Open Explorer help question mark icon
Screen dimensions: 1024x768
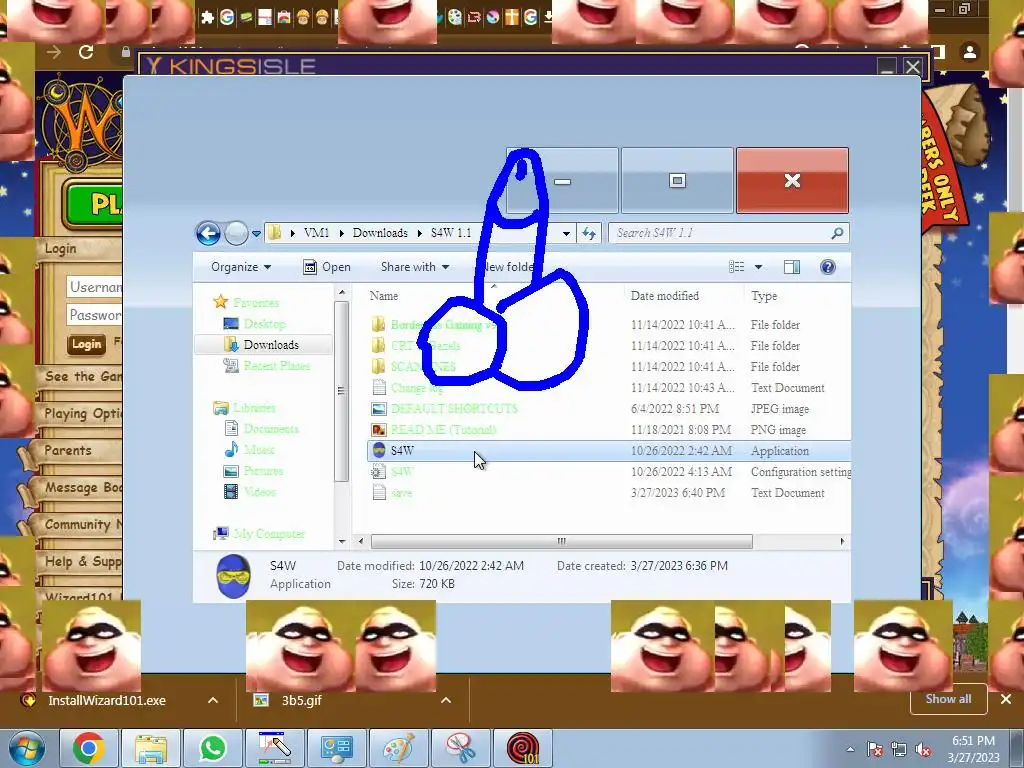coord(827,266)
